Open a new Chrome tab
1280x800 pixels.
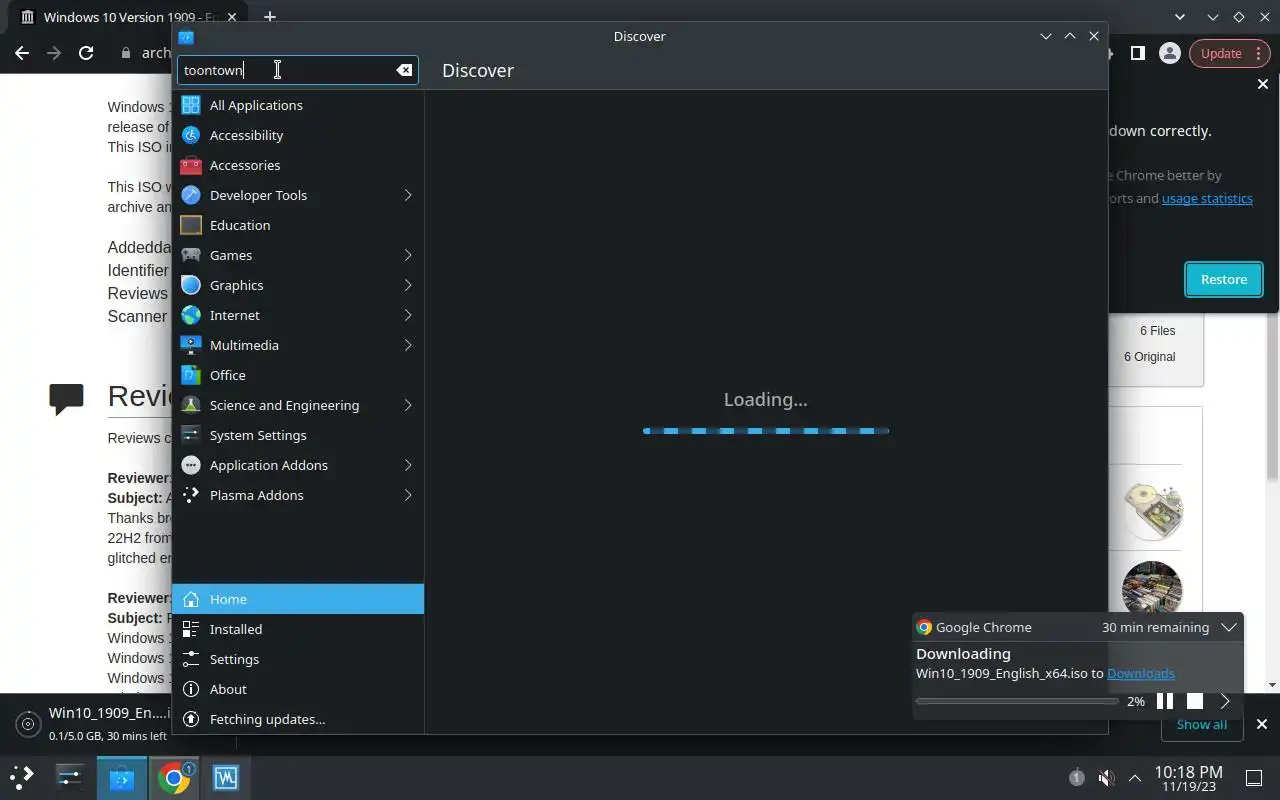[270, 17]
